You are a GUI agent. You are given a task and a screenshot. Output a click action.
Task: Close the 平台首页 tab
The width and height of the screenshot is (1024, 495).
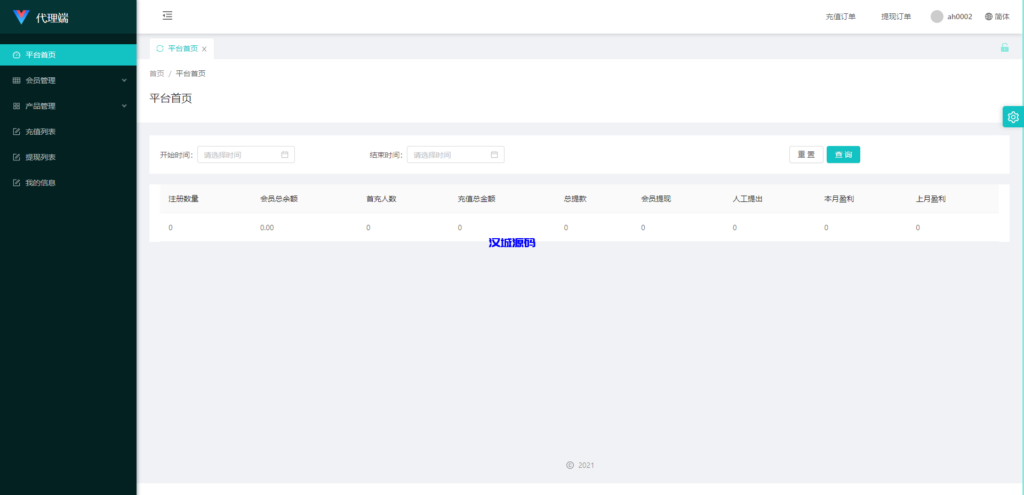point(204,49)
